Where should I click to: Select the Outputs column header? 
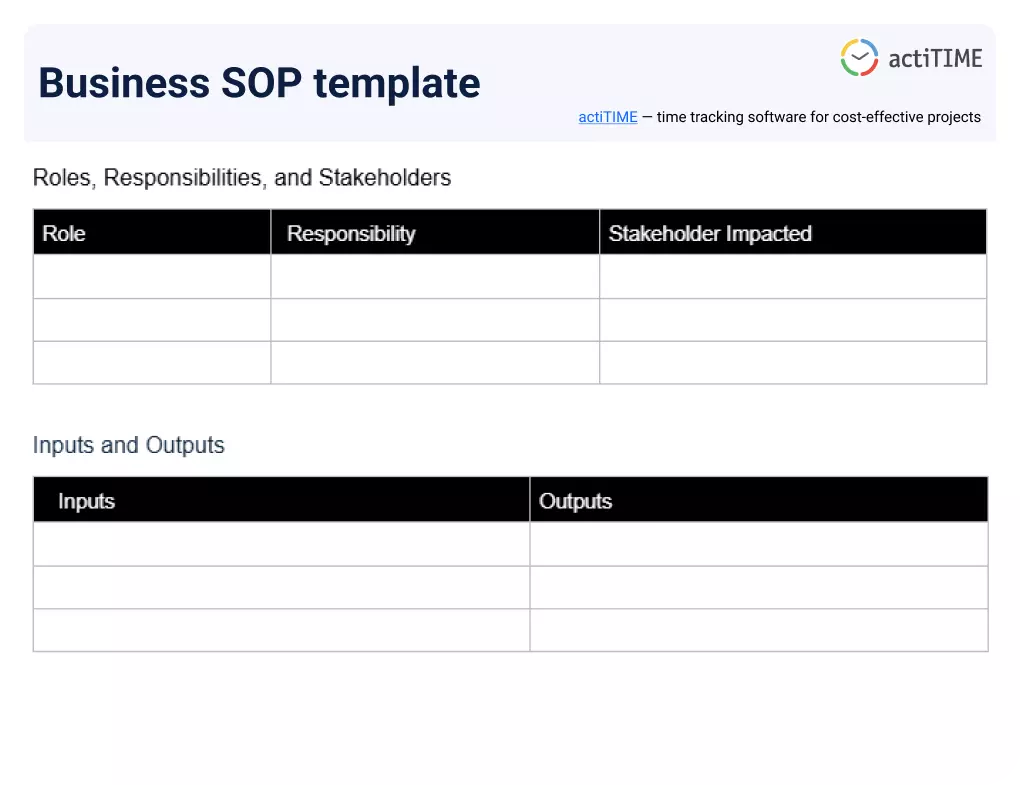pyautogui.click(x=575, y=501)
